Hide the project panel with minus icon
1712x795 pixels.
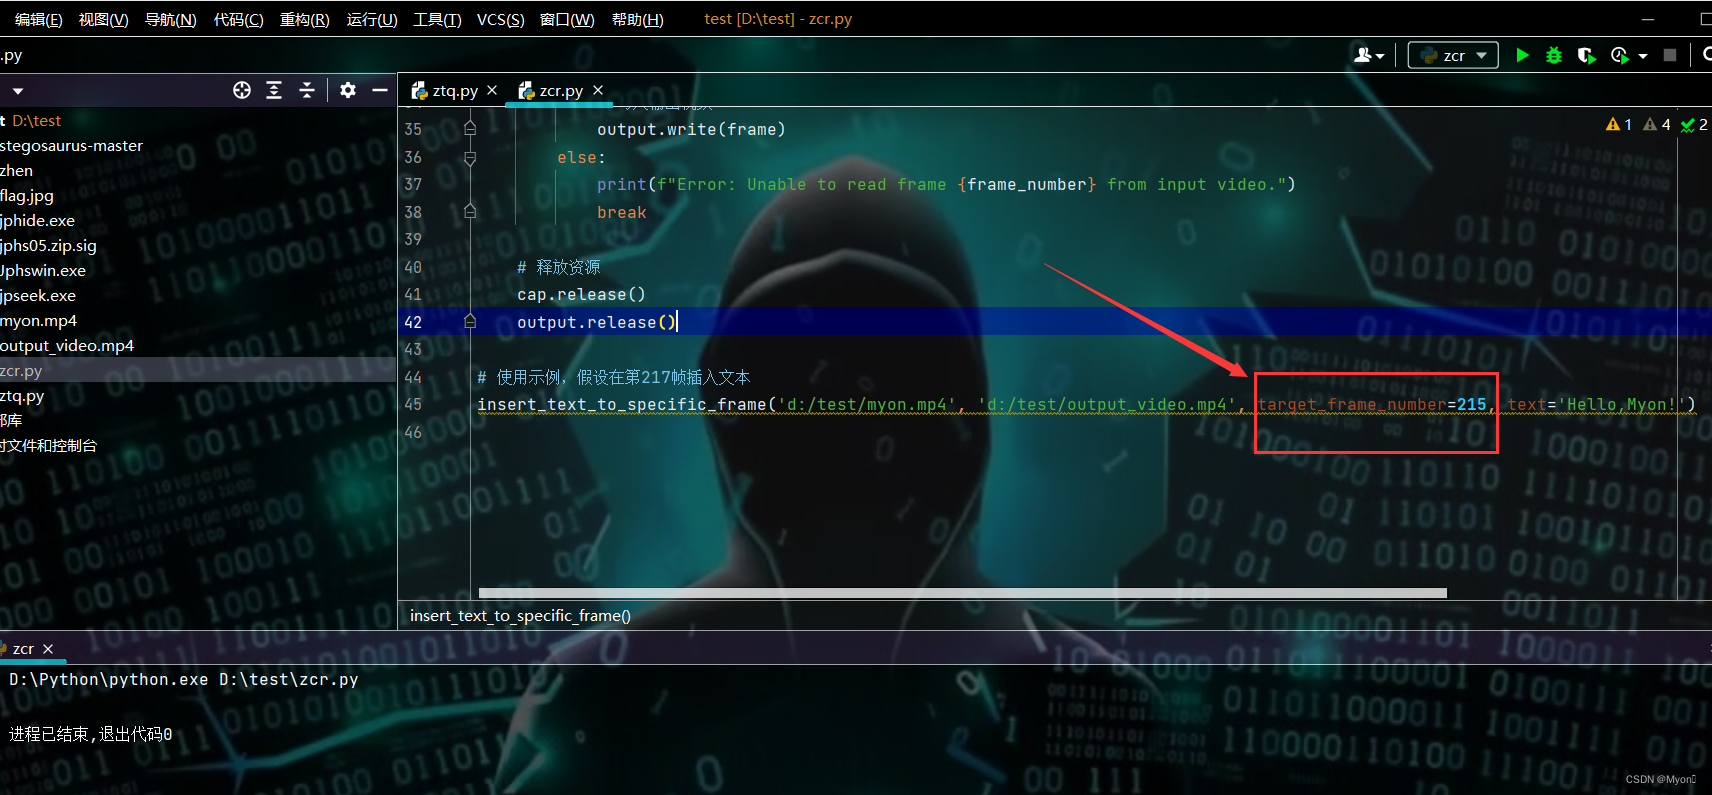point(380,90)
